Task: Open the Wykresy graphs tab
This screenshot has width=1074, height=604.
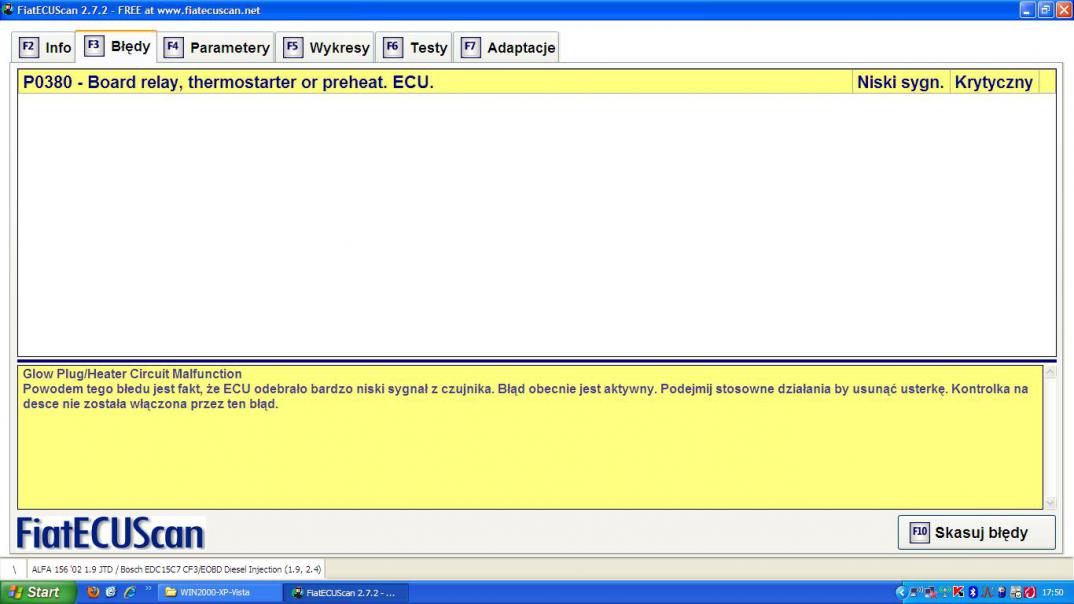Action: point(326,47)
